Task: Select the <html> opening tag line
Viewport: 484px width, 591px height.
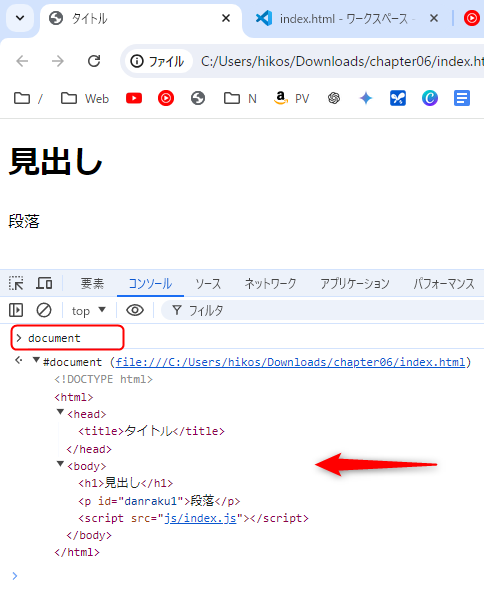Action: pyautogui.click(x=74, y=397)
